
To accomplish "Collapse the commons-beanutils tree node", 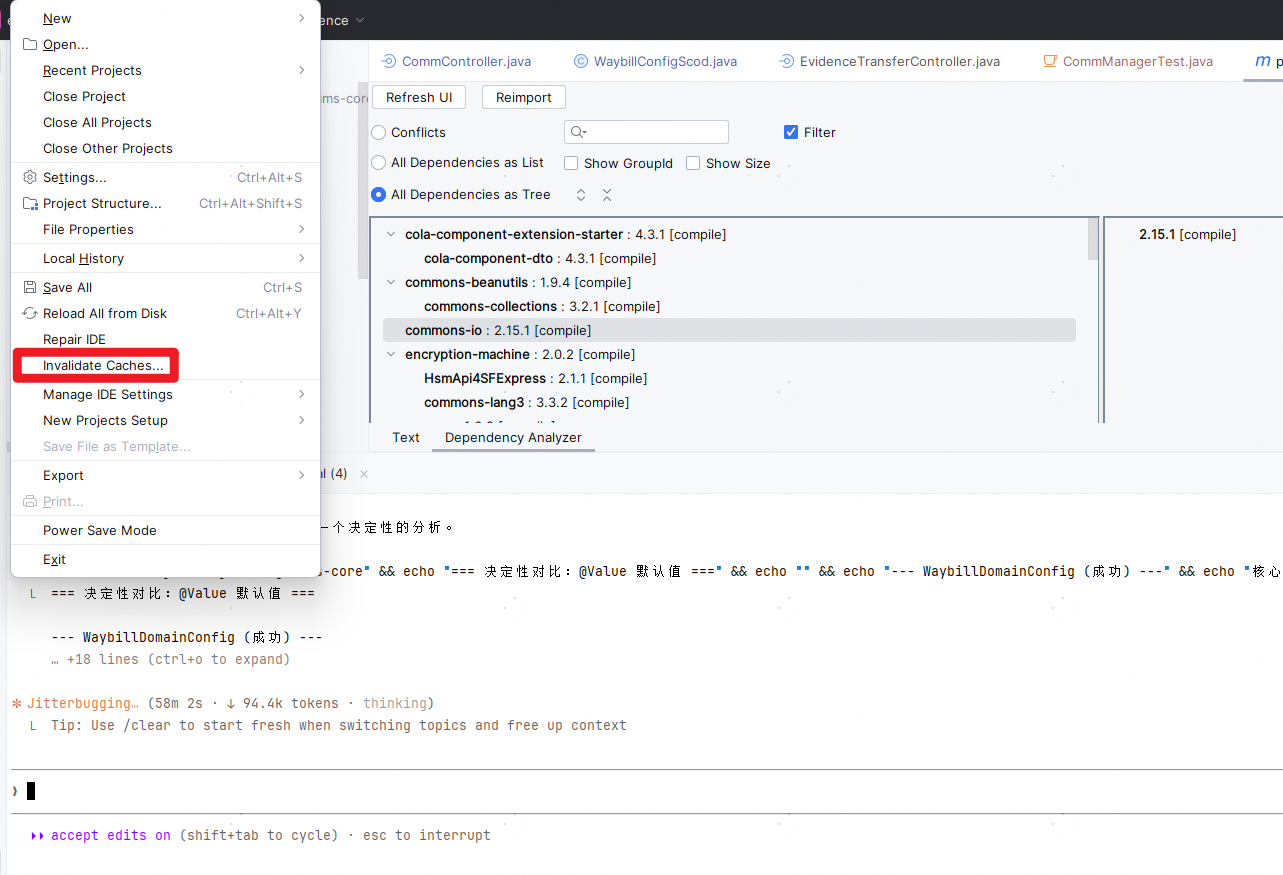I will [x=390, y=282].
